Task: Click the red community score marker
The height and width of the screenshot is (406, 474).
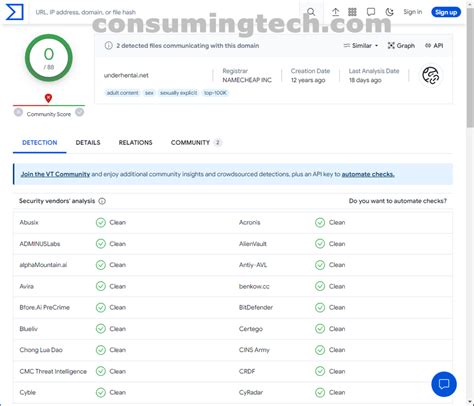Action: click(48, 98)
